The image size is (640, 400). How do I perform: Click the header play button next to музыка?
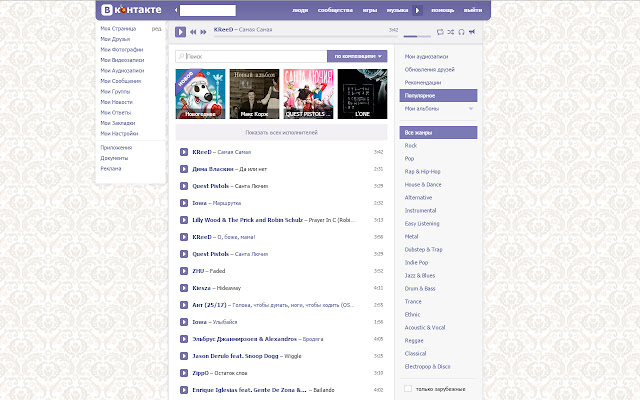tap(417, 10)
